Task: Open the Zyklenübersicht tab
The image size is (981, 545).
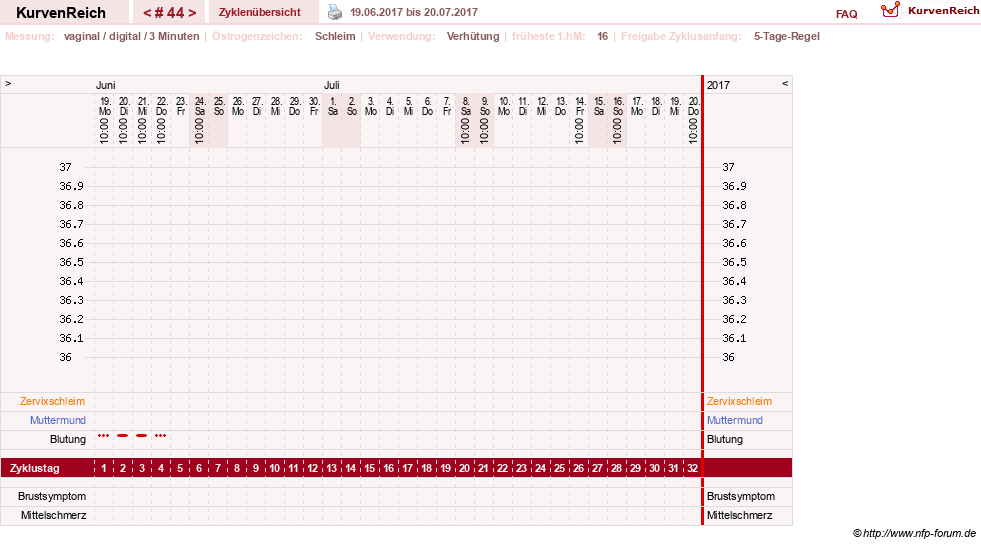Action: tap(260, 13)
